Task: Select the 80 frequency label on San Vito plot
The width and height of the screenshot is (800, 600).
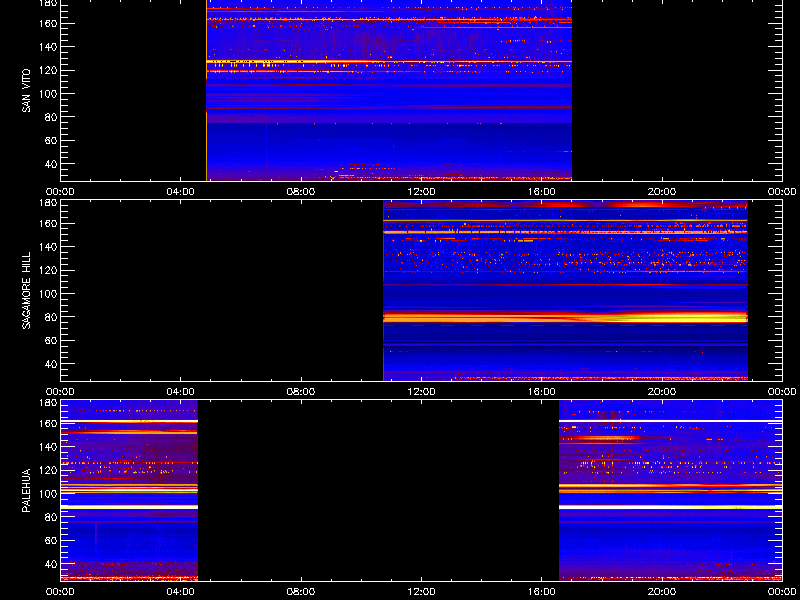Action: tap(50, 117)
